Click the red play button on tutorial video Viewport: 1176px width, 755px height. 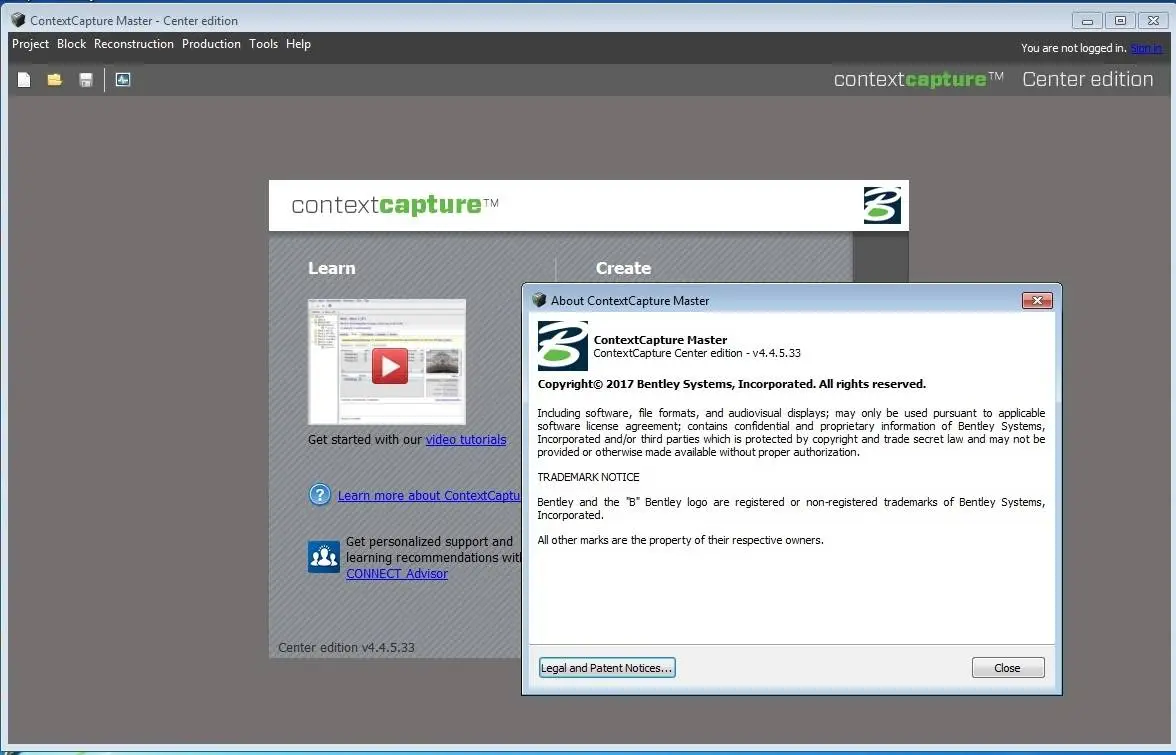pyautogui.click(x=390, y=366)
